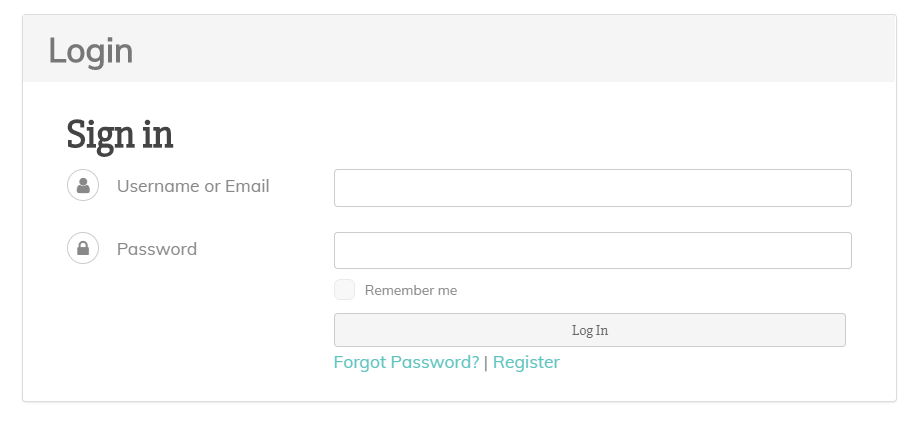The image size is (921, 427).
Task: Click the Sign in heading
Action: [x=120, y=134]
